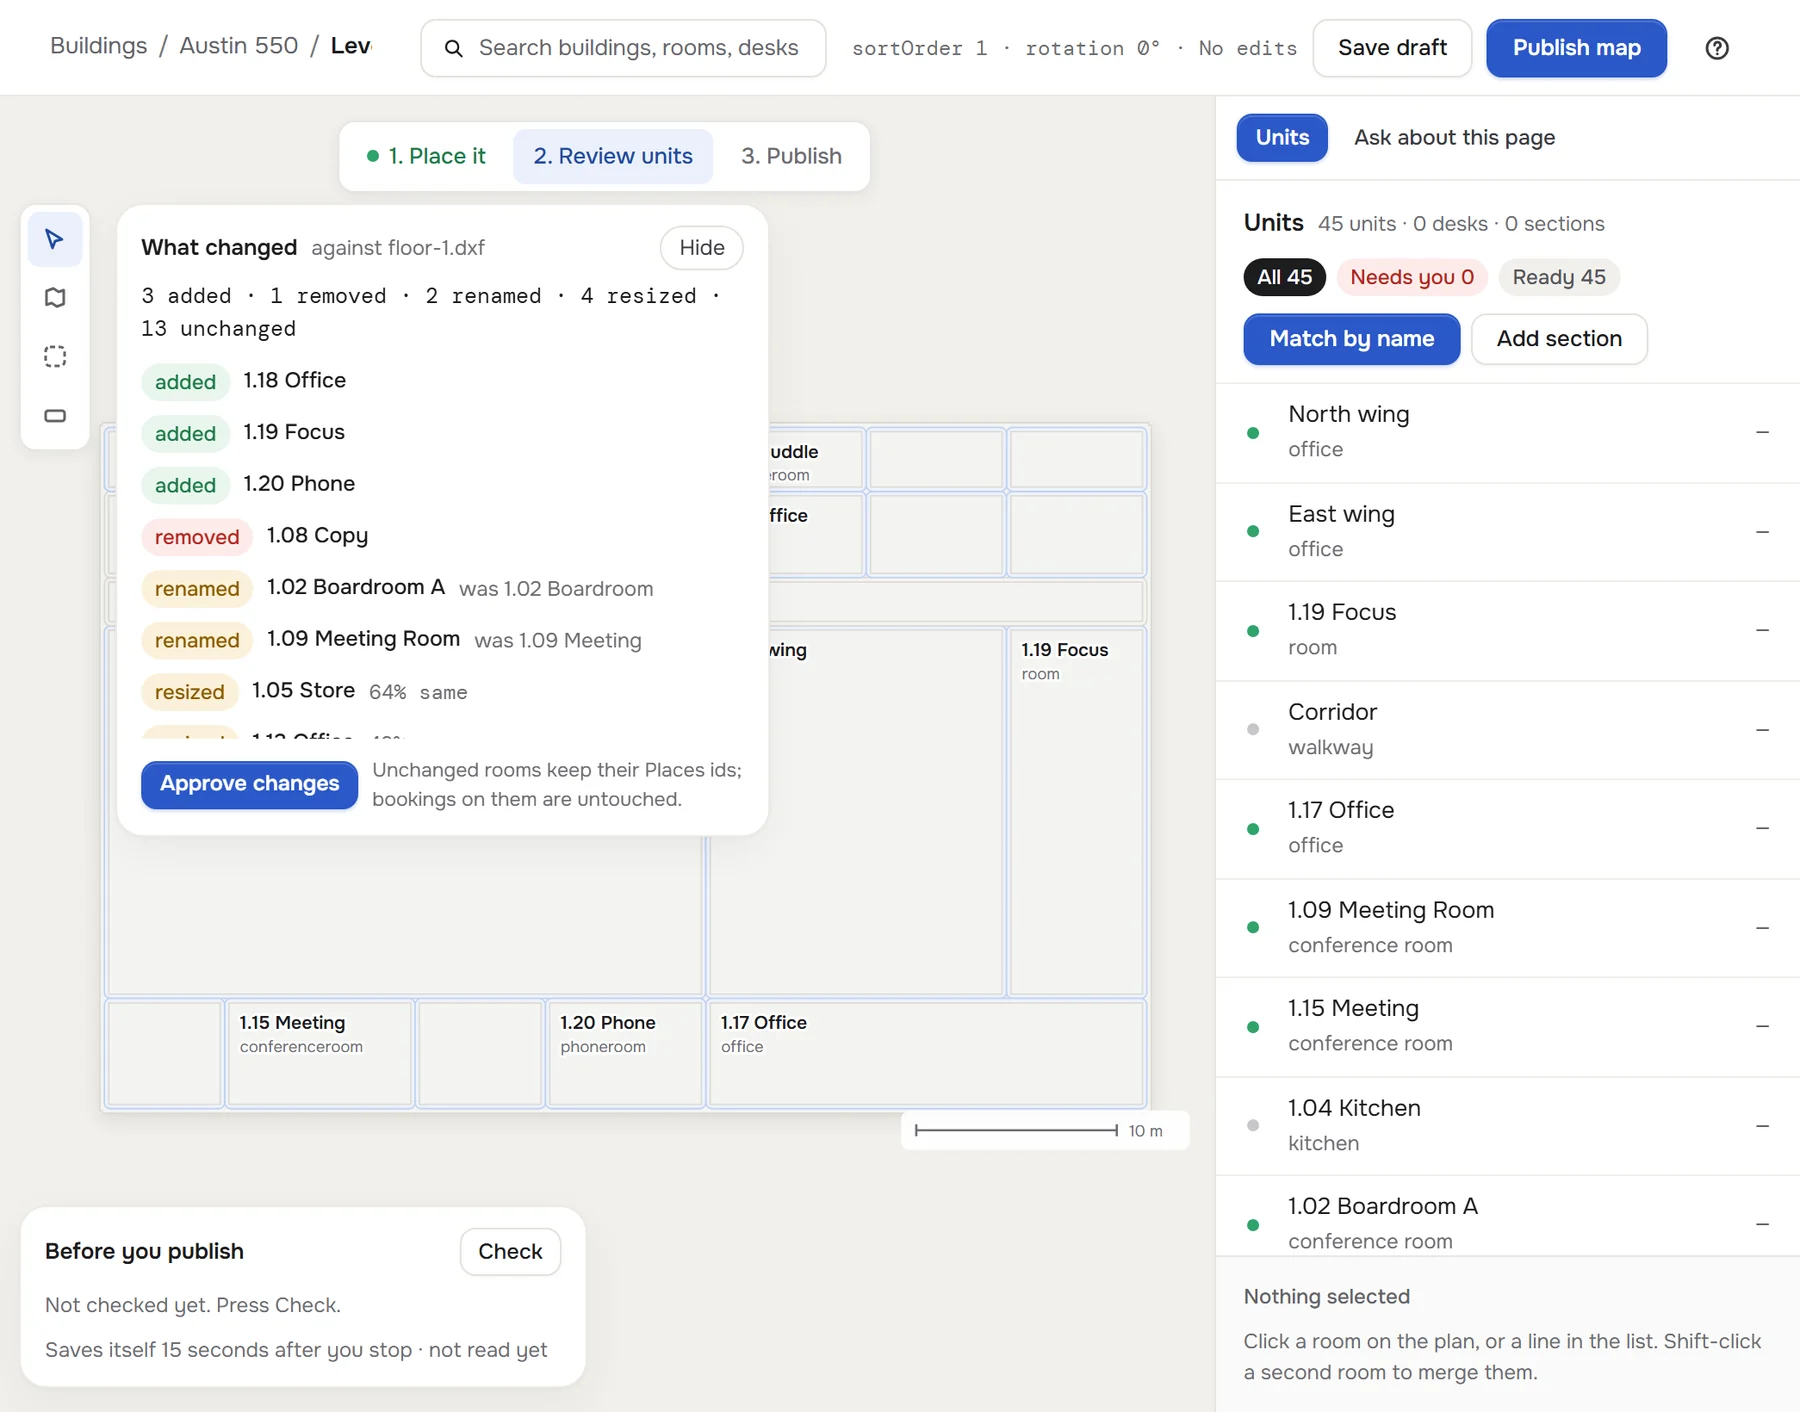Open Austin 550 breadcrumb link

pyautogui.click(x=239, y=46)
